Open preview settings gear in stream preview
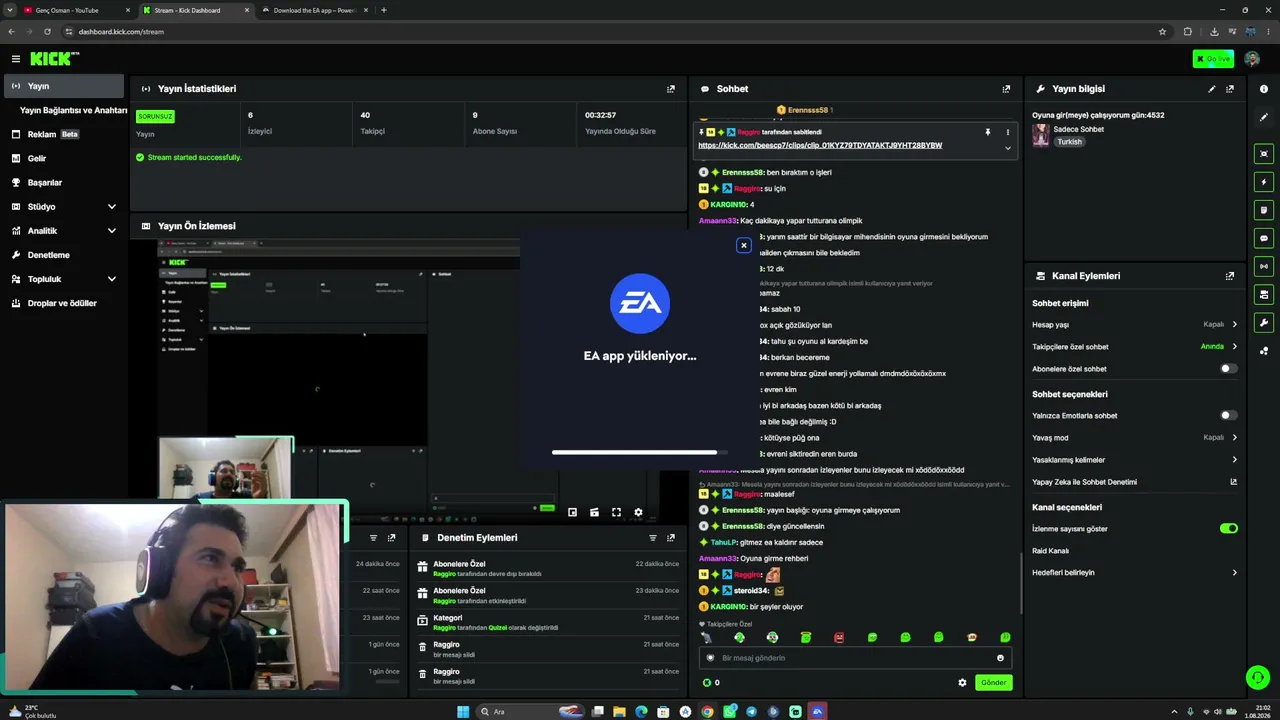Viewport: 1280px width, 720px height. click(x=638, y=512)
